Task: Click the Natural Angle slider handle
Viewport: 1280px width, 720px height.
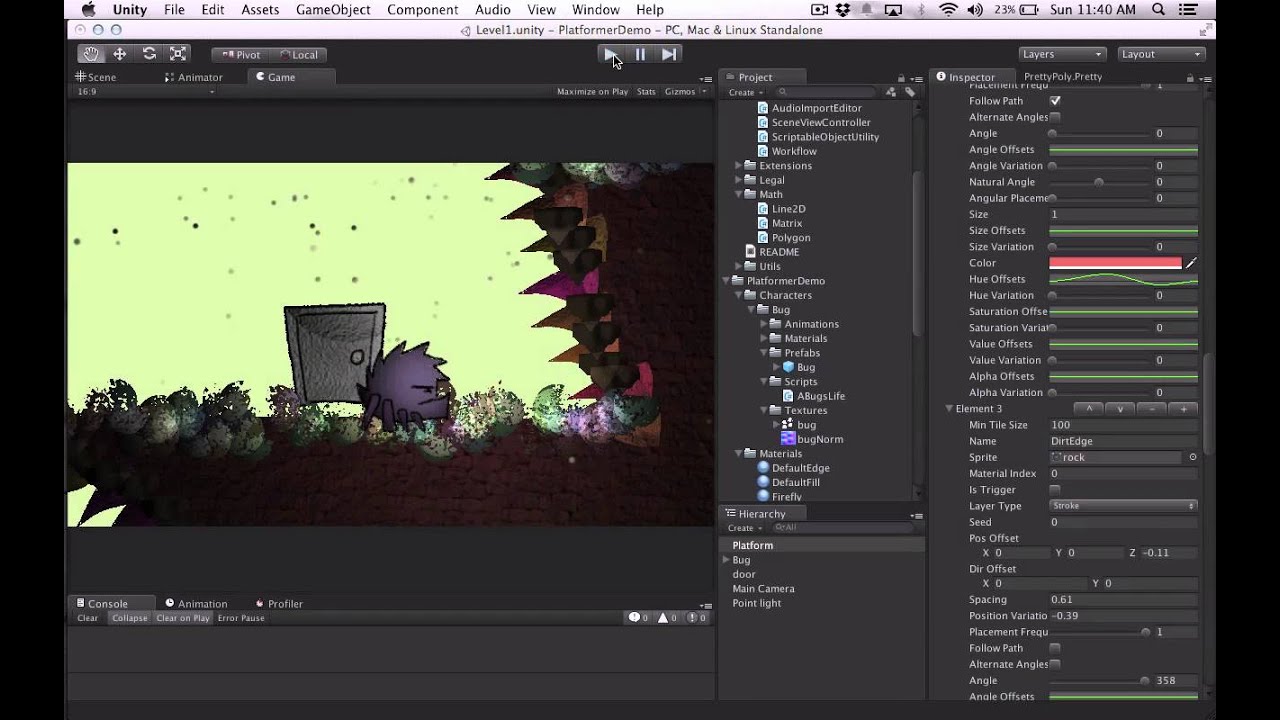Action: (1099, 182)
